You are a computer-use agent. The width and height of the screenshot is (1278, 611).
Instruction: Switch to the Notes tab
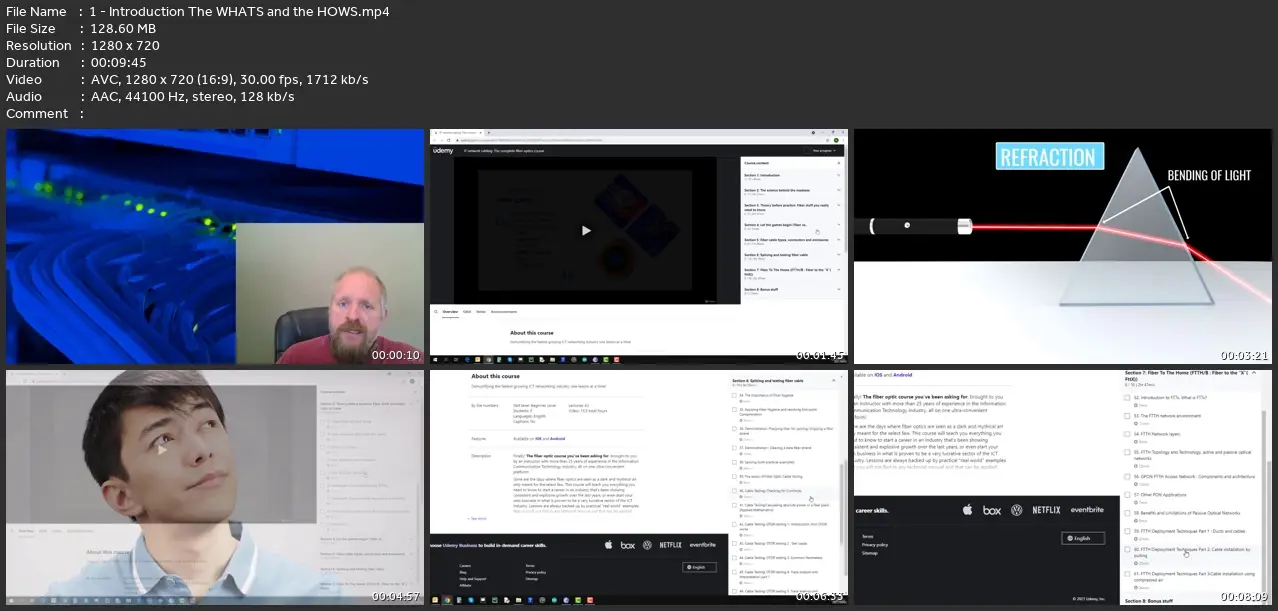coord(481,312)
